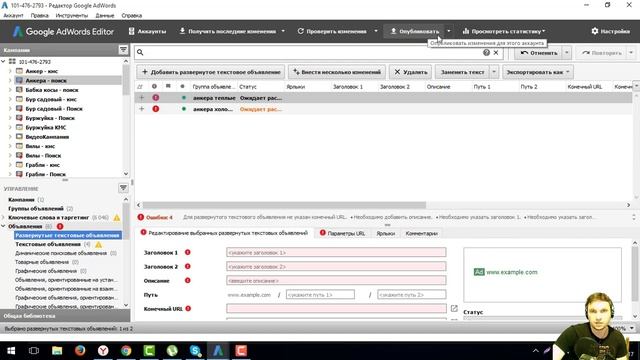The height and width of the screenshot is (360, 640).
Task: Click the Описание input field
Action: click(336, 280)
